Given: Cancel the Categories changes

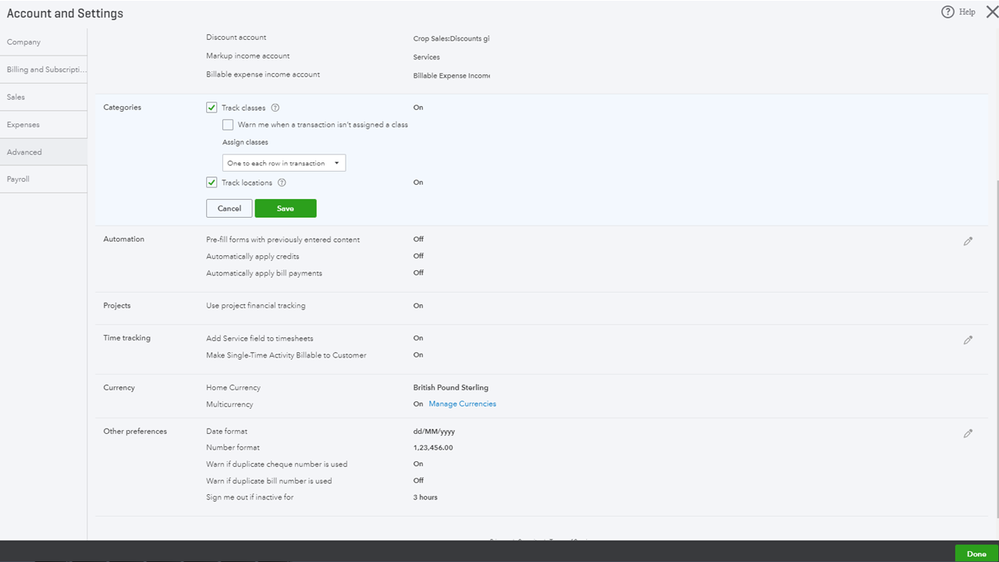Looking at the screenshot, I should tap(229, 208).
